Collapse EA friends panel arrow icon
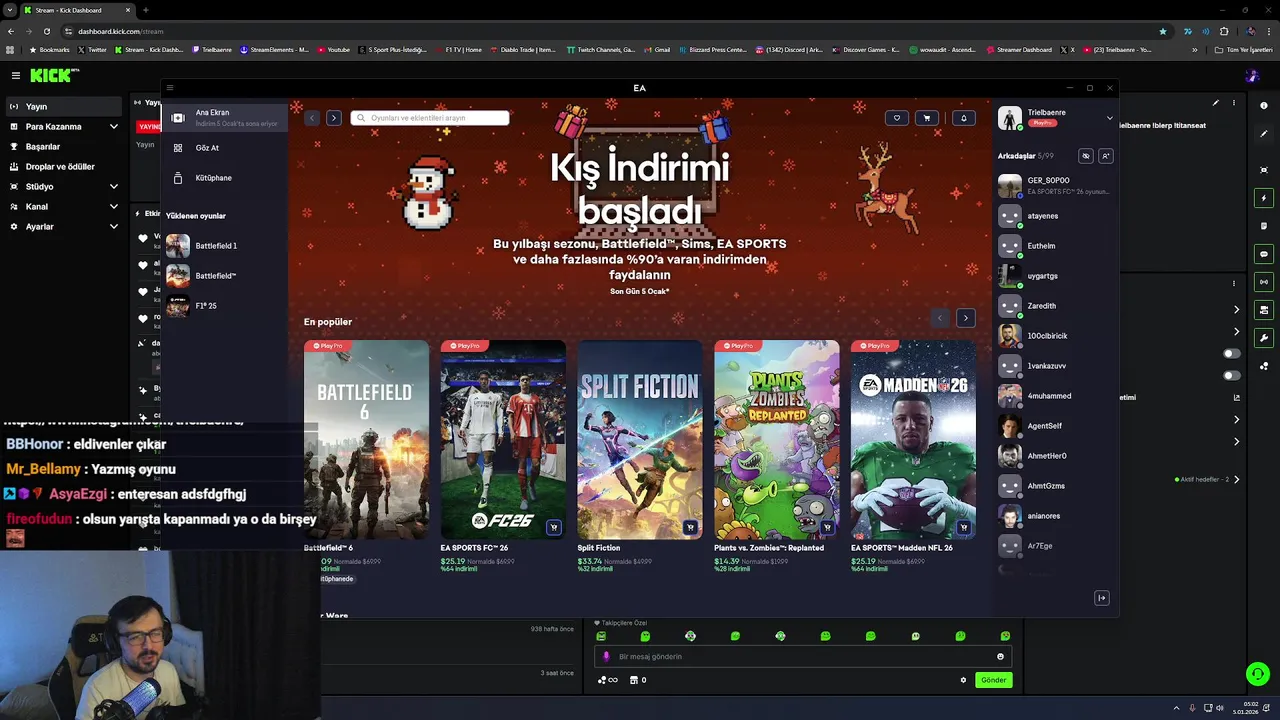Image resolution: width=1280 pixels, height=720 pixels. click(1102, 598)
